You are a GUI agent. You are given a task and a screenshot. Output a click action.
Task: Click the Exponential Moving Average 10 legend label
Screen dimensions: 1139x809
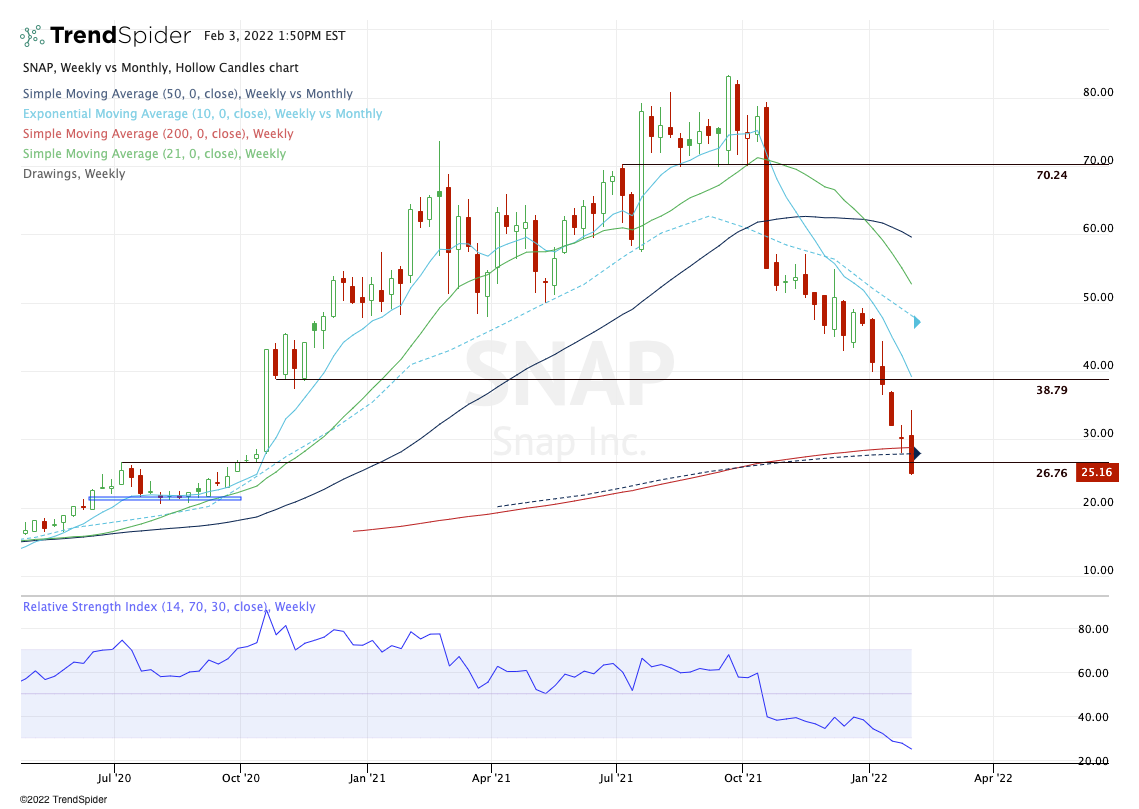[202, 113]
